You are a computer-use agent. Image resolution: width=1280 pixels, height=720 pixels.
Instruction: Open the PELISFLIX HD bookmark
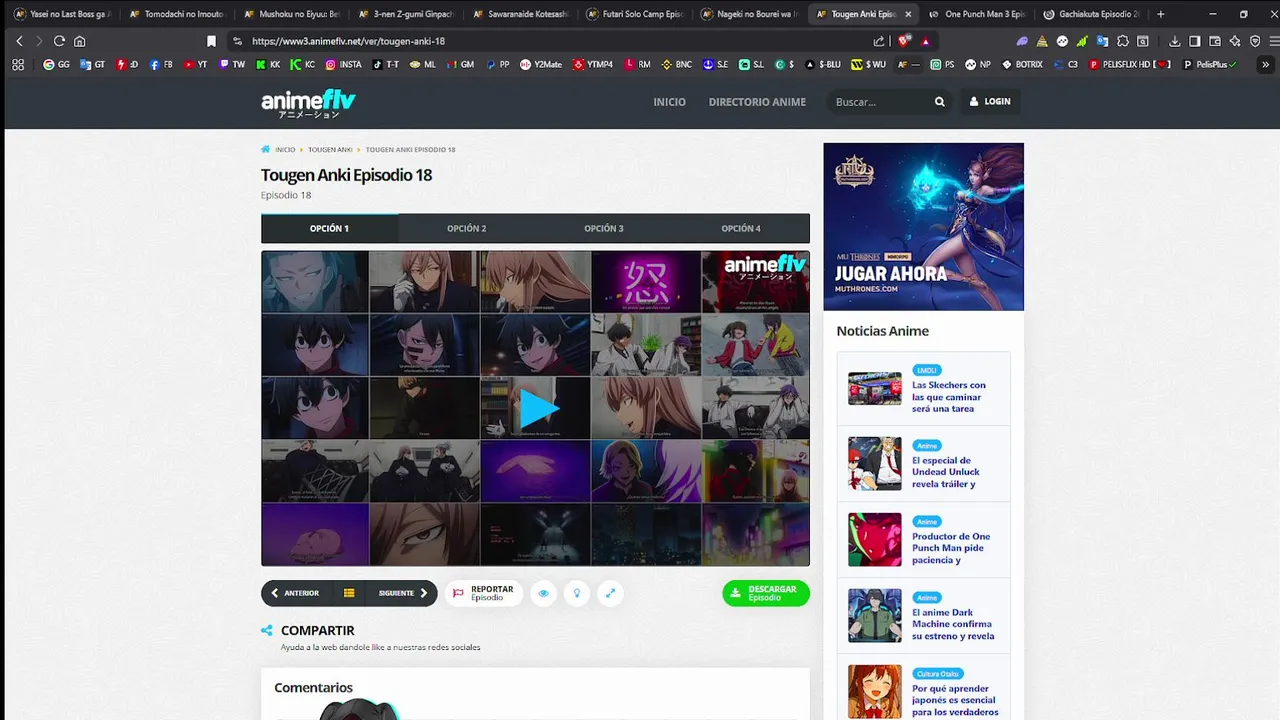[1129, 64]
